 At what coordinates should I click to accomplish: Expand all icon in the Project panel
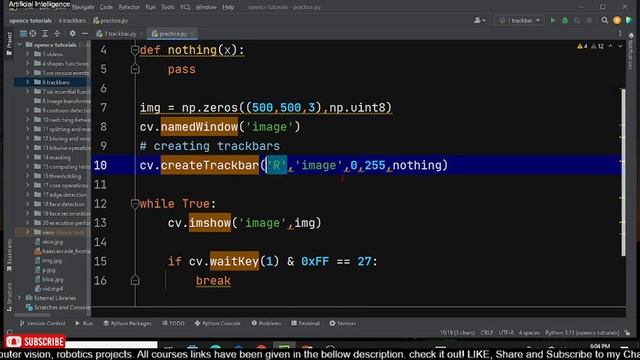point(45,33)
